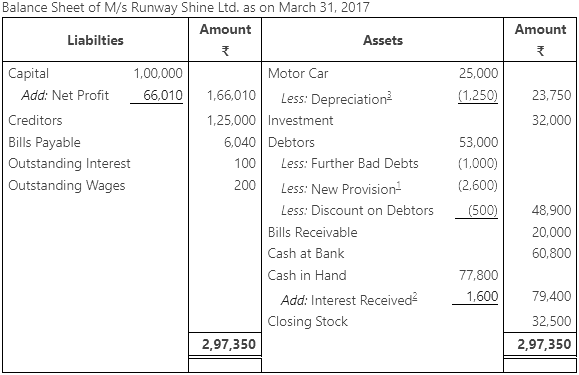Select the Debtors value 53,000

[x=479, y=142]
